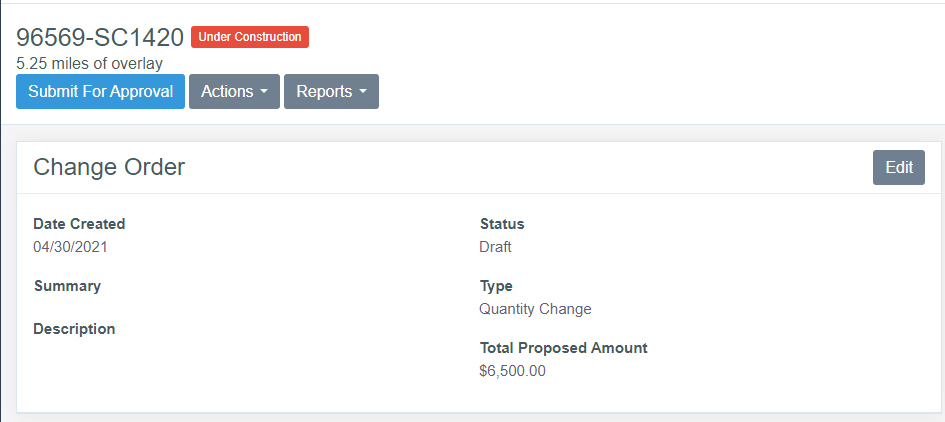
Task: Select the date value 04/30/2021
Action: point(68,247)
